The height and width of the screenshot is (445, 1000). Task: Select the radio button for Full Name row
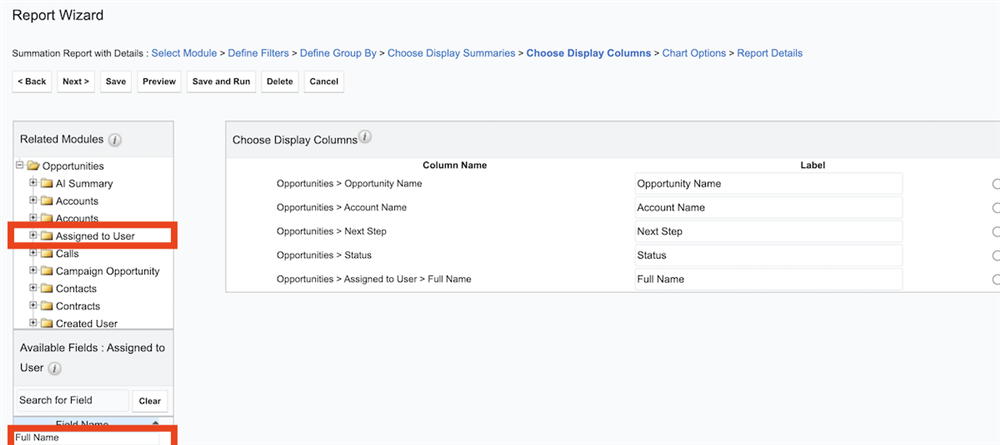[995, 280]
